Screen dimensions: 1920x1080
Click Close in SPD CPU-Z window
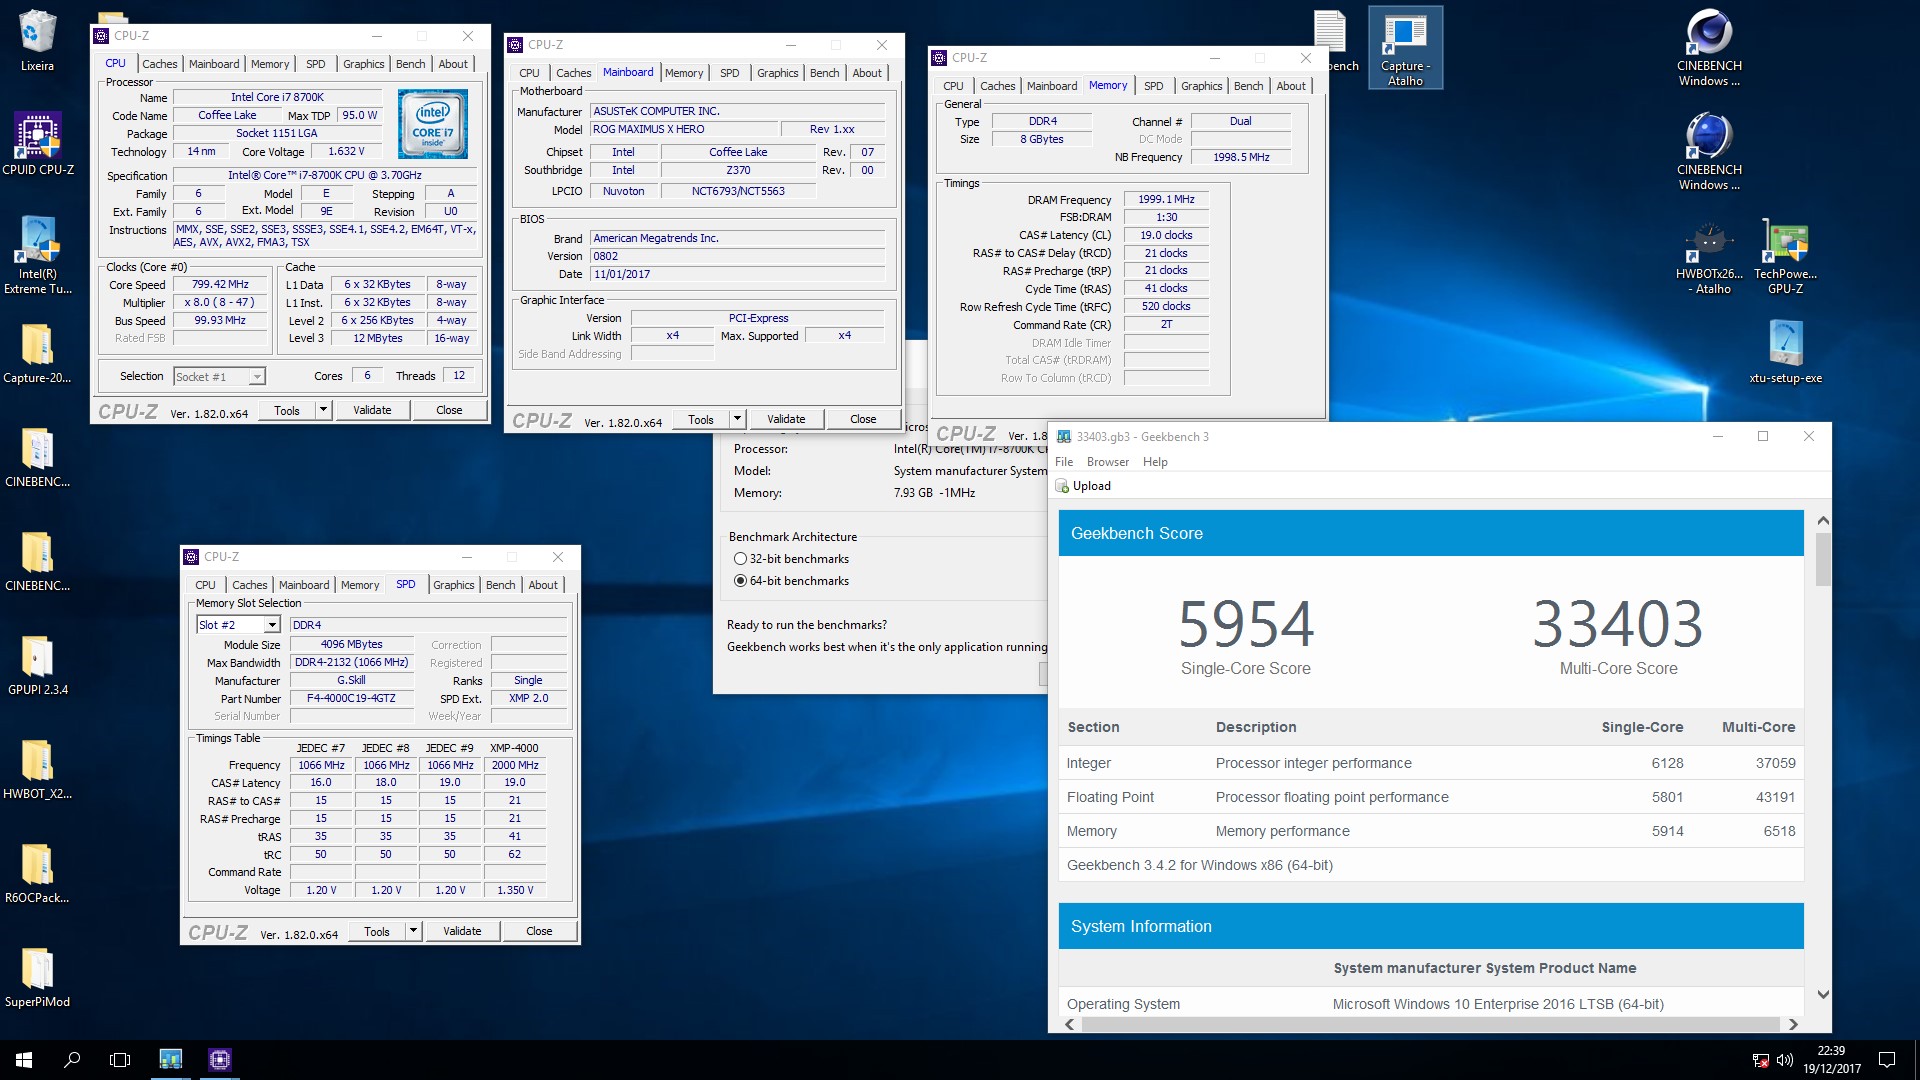tap(539, 931)
